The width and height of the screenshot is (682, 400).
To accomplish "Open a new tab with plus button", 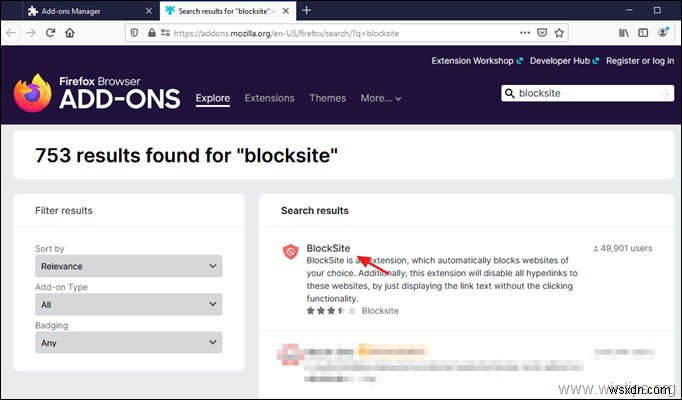I will point(307,10).
